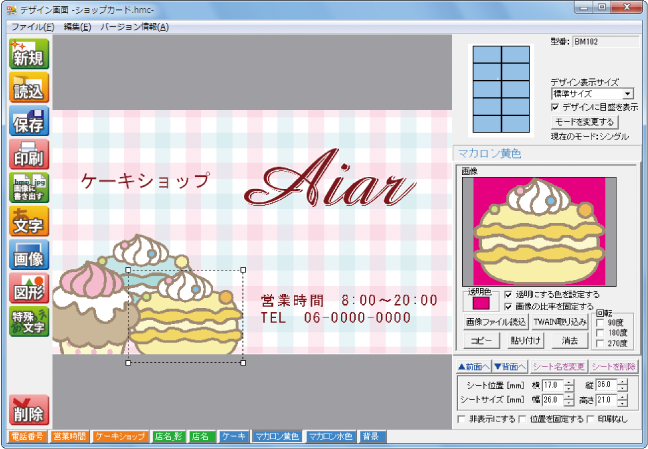The image size is (648, 449).
Task: Enable the 90度 rotation checkbox
Action: point(600,323)
